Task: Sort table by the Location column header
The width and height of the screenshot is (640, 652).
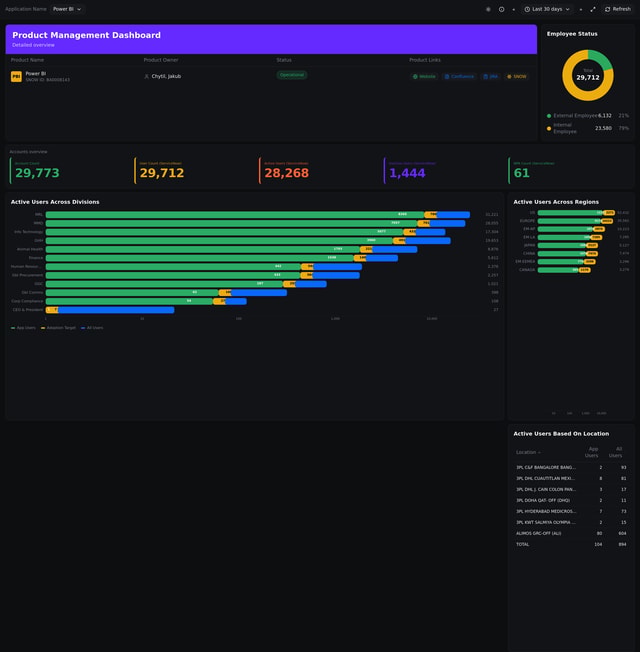Action: 526,453
